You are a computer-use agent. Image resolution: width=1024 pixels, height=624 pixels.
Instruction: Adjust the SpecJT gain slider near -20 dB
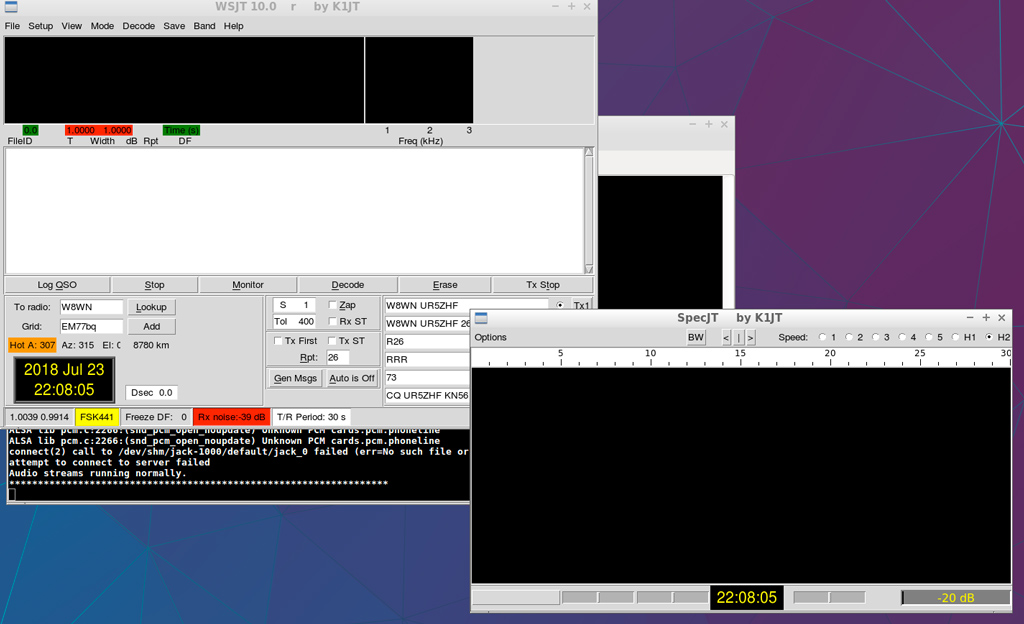tap(829, 597)
